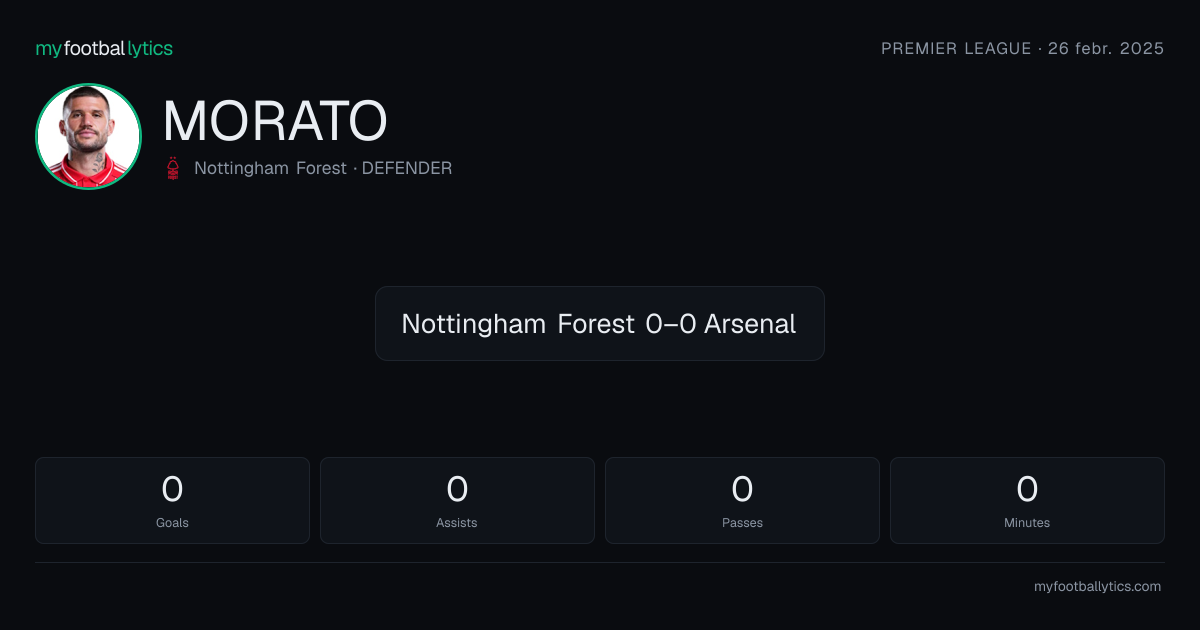Select the Goals stat card
The width and height of the screenshot is (1200, 630).
[x=172, y=500]
